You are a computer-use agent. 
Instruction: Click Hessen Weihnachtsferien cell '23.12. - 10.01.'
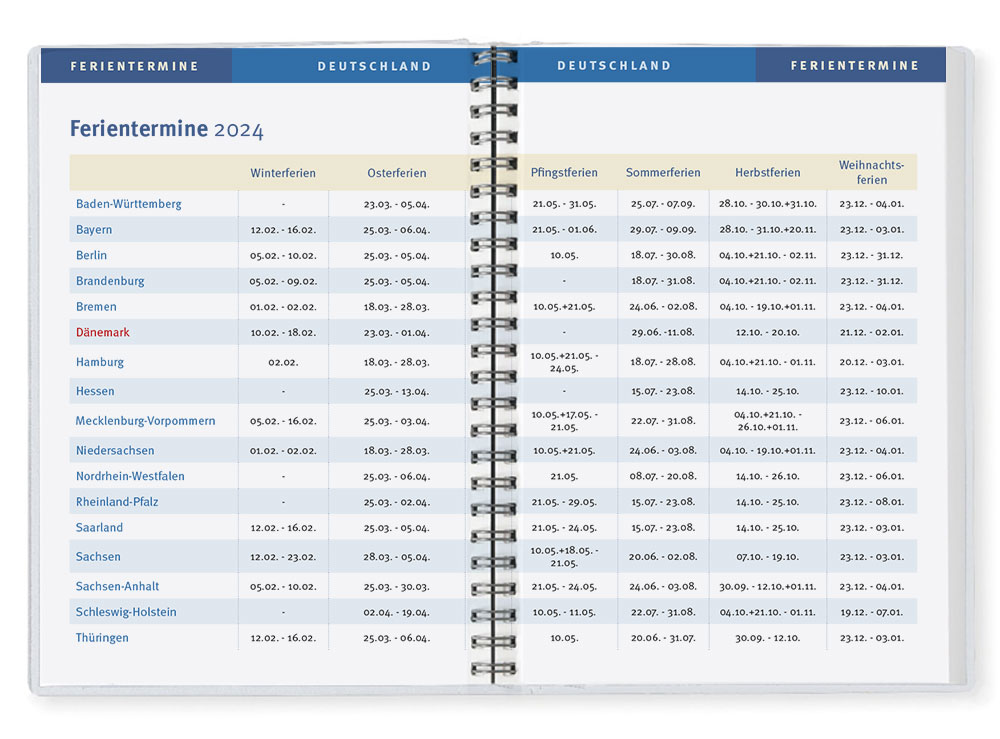(872, 391)
